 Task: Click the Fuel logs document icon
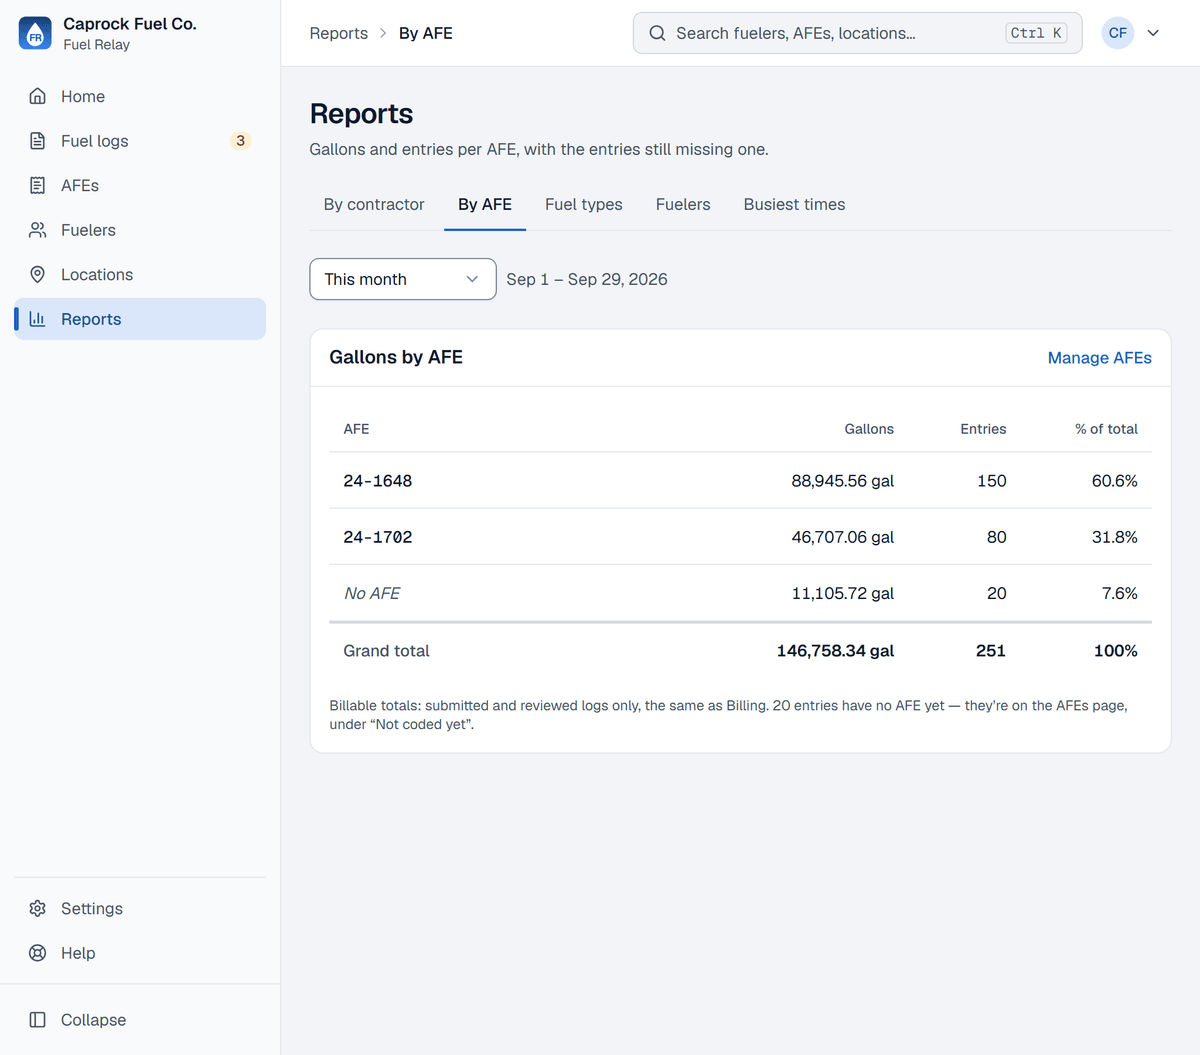pyautogui.click(x=38, y=141)
